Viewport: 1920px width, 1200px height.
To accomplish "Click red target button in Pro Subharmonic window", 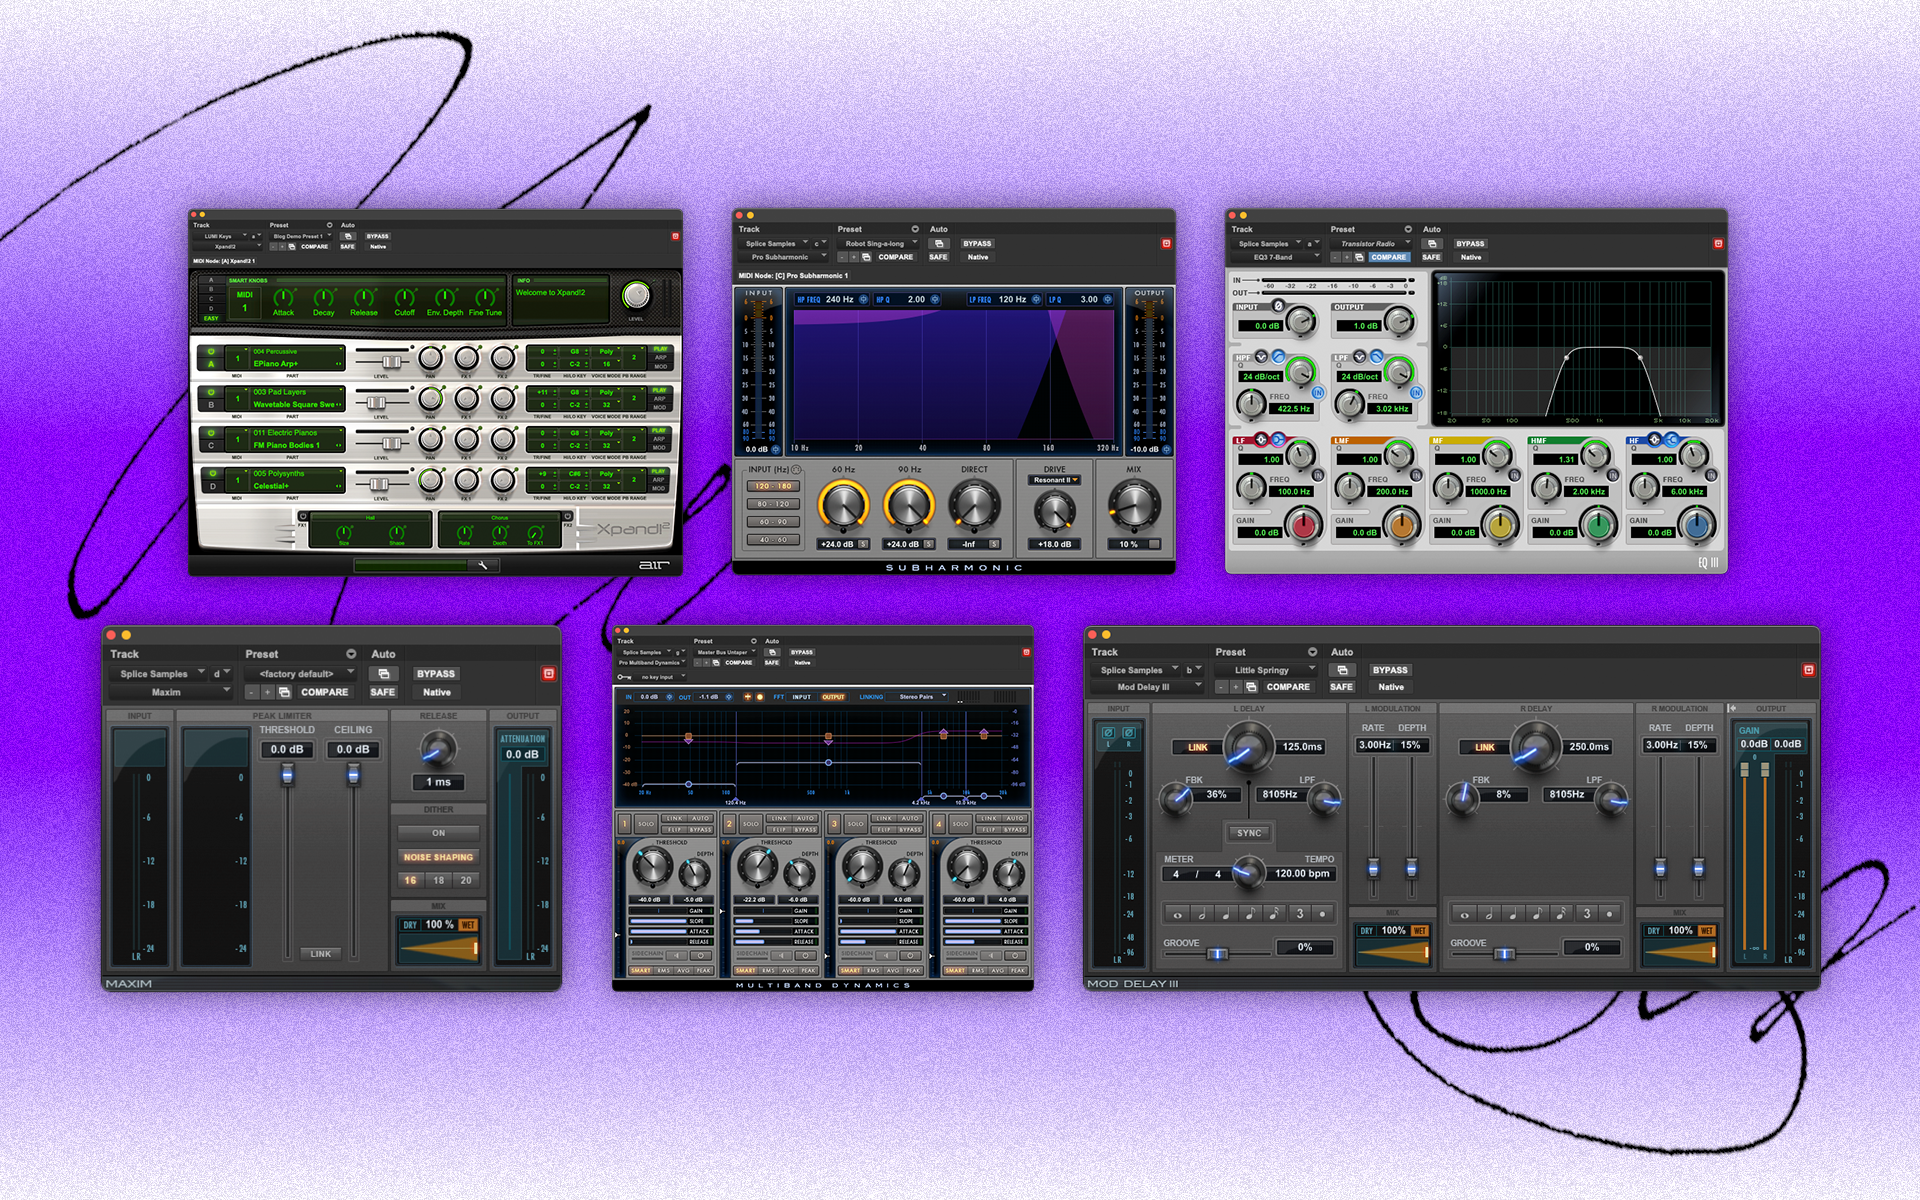I will coord(1166,244).
